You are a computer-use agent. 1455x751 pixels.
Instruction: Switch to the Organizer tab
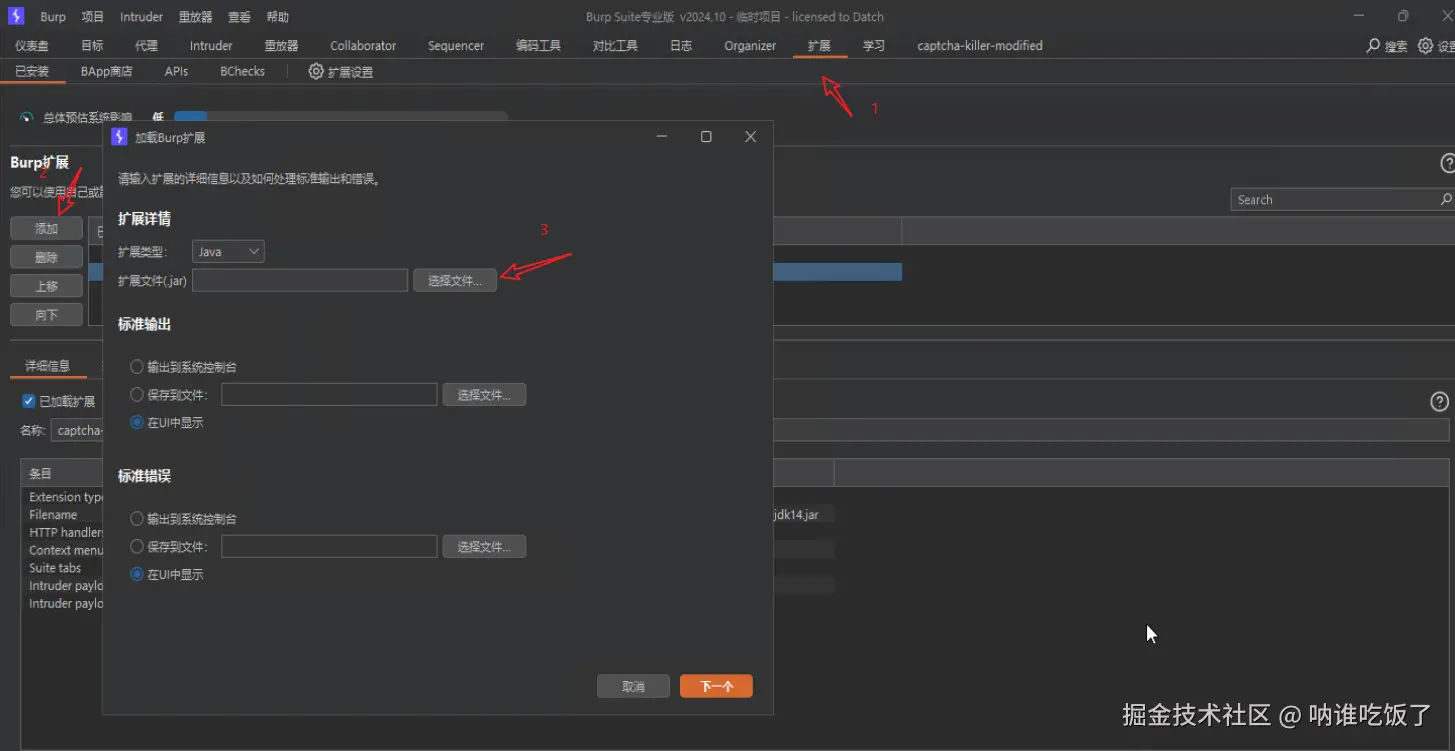[750, 46]
